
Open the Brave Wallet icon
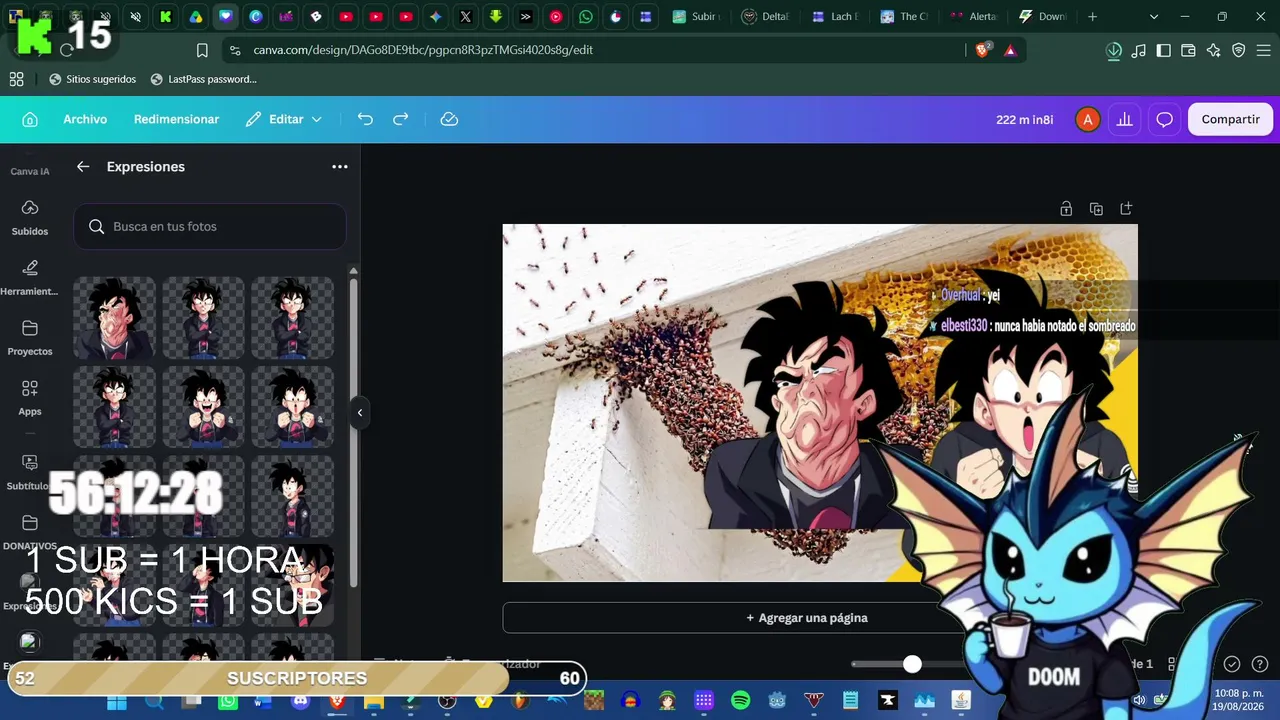pos(1188,50)
